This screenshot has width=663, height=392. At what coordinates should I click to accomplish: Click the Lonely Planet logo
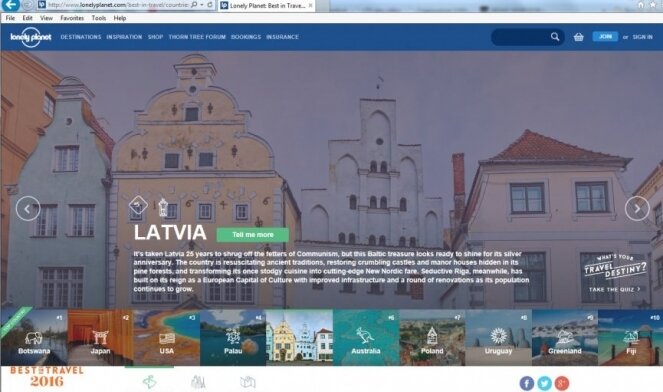click(x=31, y=37)
